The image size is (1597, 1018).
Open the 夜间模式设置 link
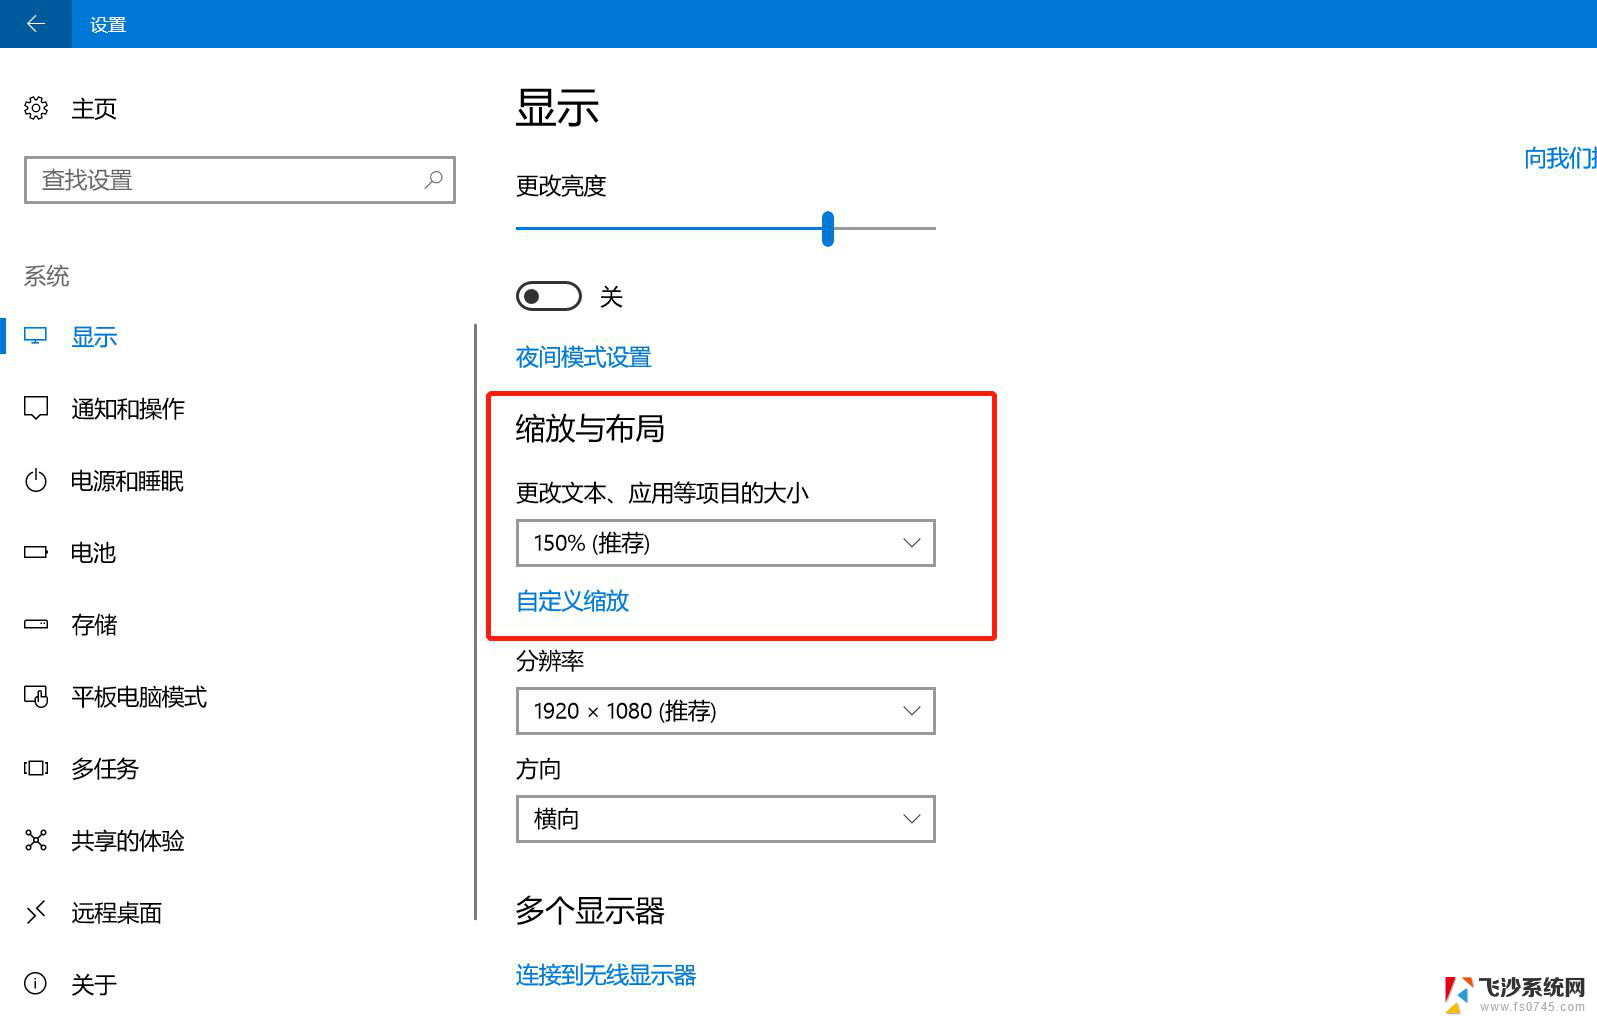click(584, 357)
